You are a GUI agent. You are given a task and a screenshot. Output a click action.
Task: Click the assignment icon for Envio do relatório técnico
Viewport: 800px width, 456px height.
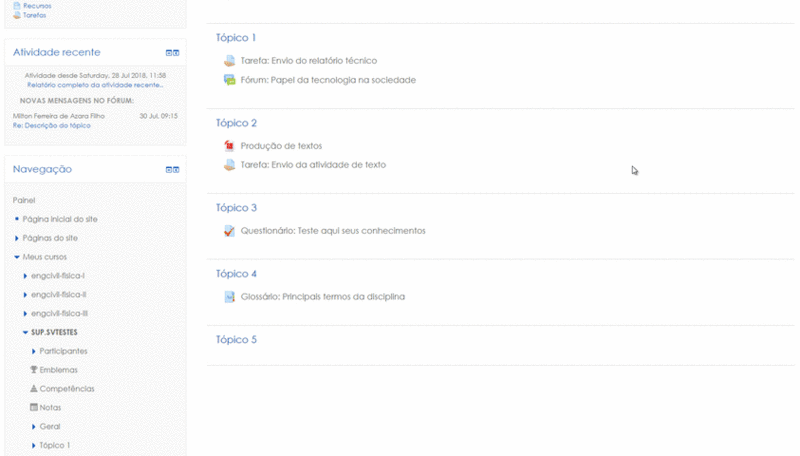(x=230, y=61)
